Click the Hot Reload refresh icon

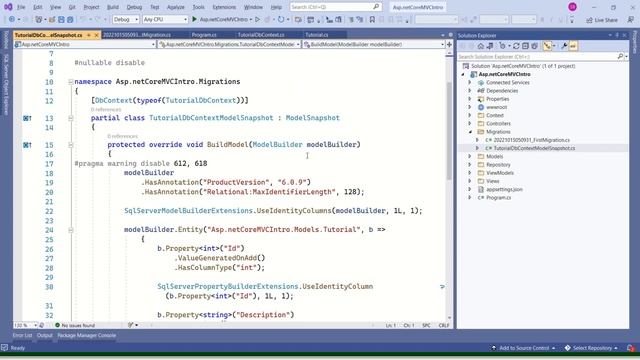click(281, 19)
